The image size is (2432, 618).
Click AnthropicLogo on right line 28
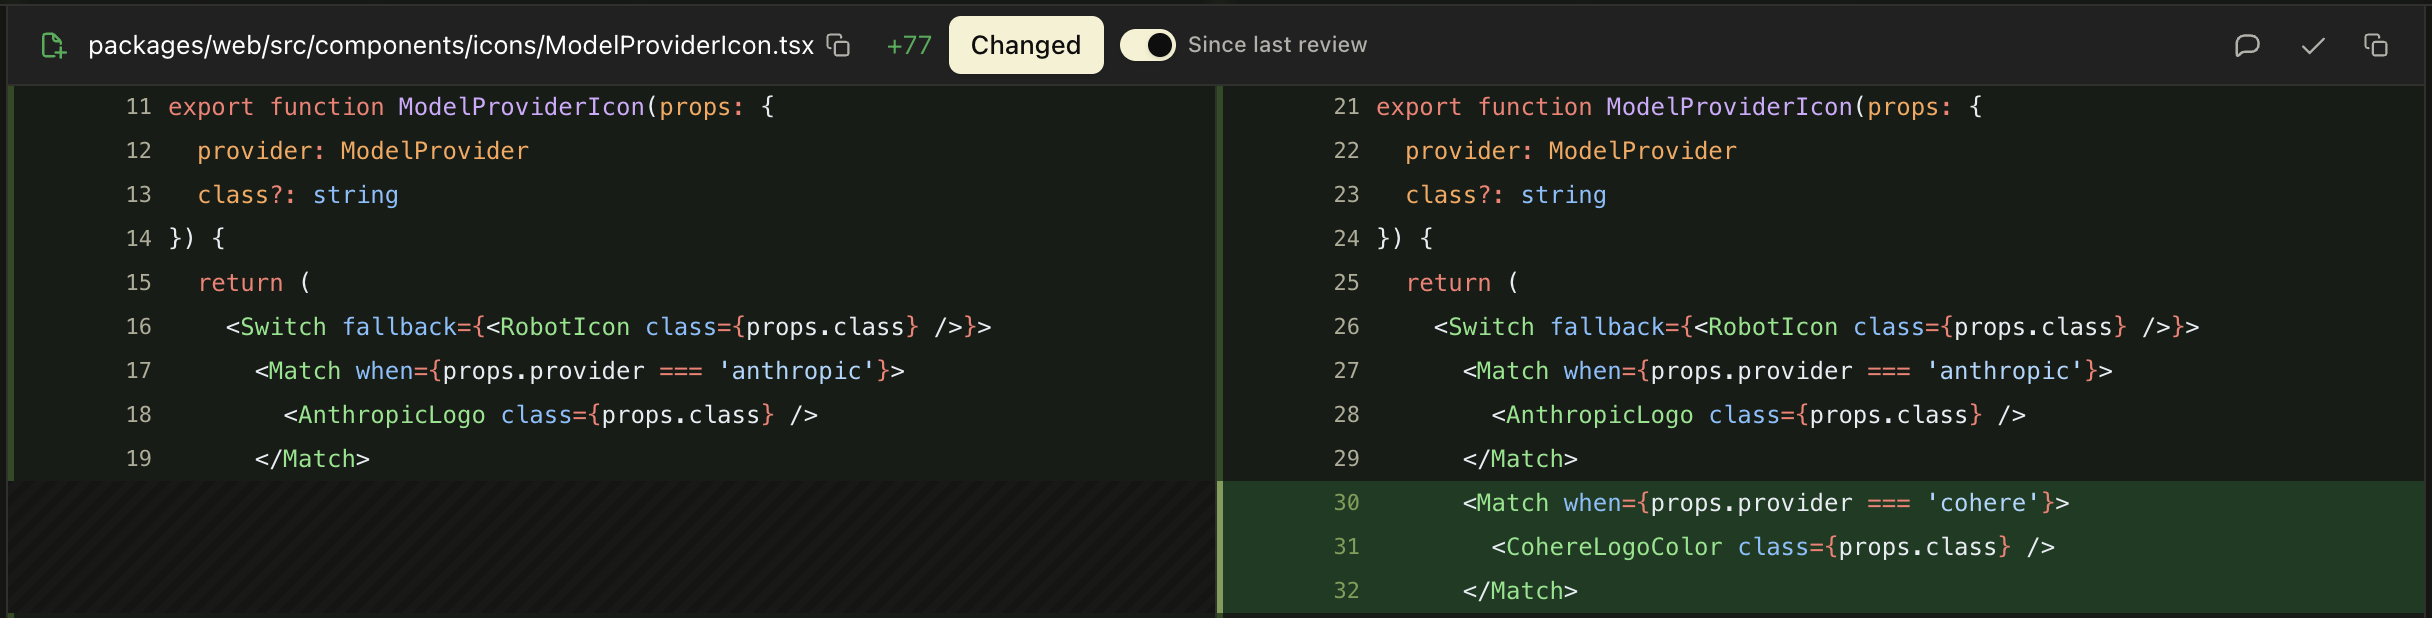[x=1600, y=415]
